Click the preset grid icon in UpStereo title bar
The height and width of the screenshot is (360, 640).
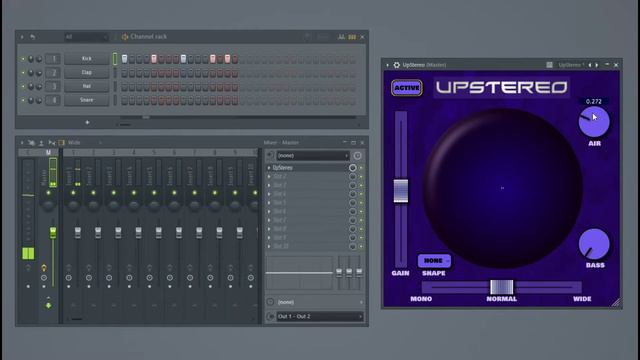pos(549,65)
